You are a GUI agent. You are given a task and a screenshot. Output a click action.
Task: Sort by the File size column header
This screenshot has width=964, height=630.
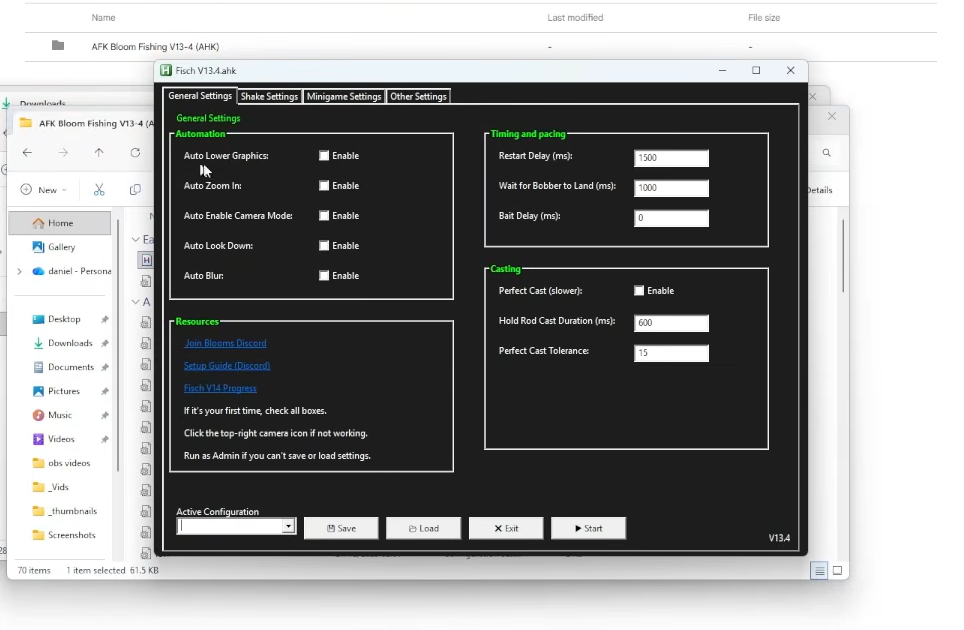tap(764, 18)
